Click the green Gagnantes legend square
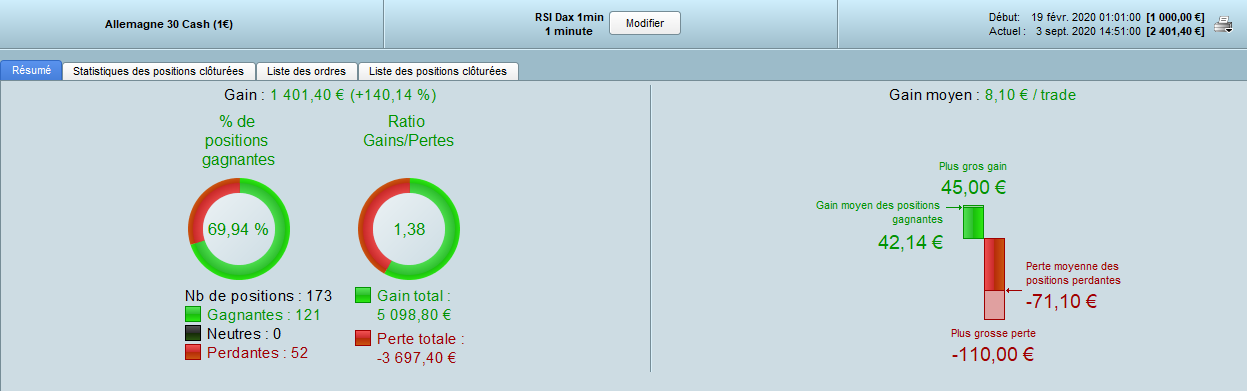The width and height of the screenshot is (1247, 391). tap(193, 315)
